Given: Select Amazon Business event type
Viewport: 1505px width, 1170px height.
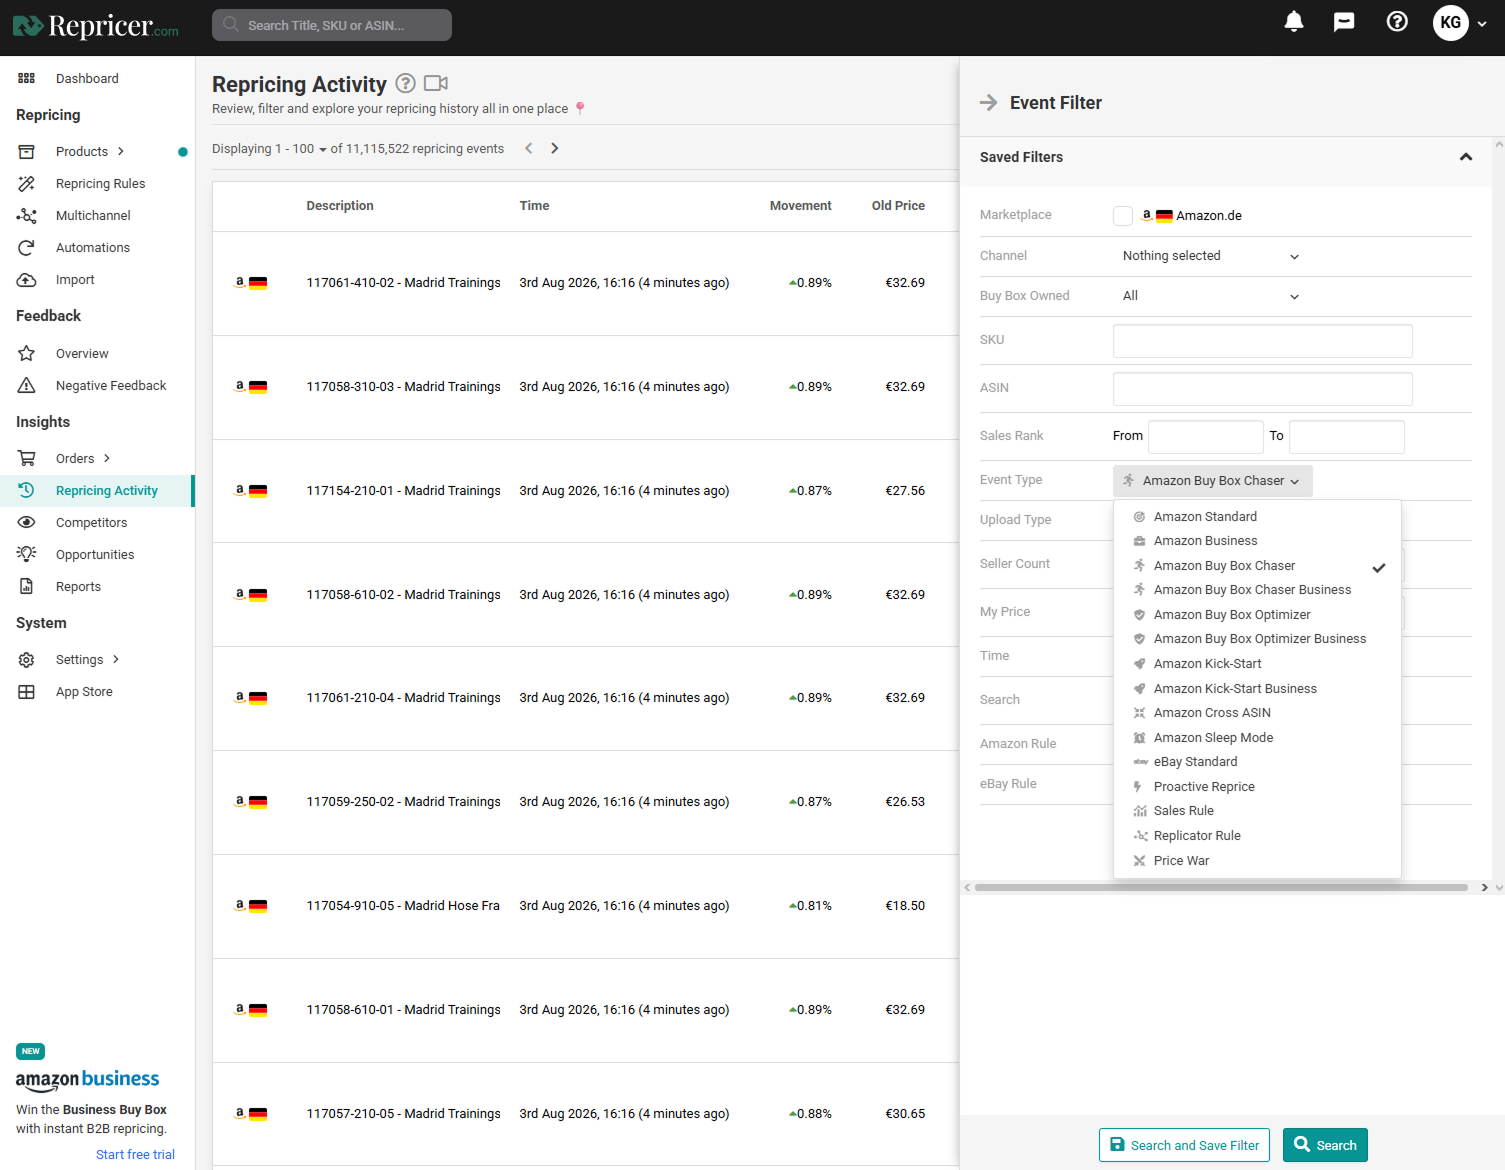Looking at the screenshot, I should [x=1257, y=541].
